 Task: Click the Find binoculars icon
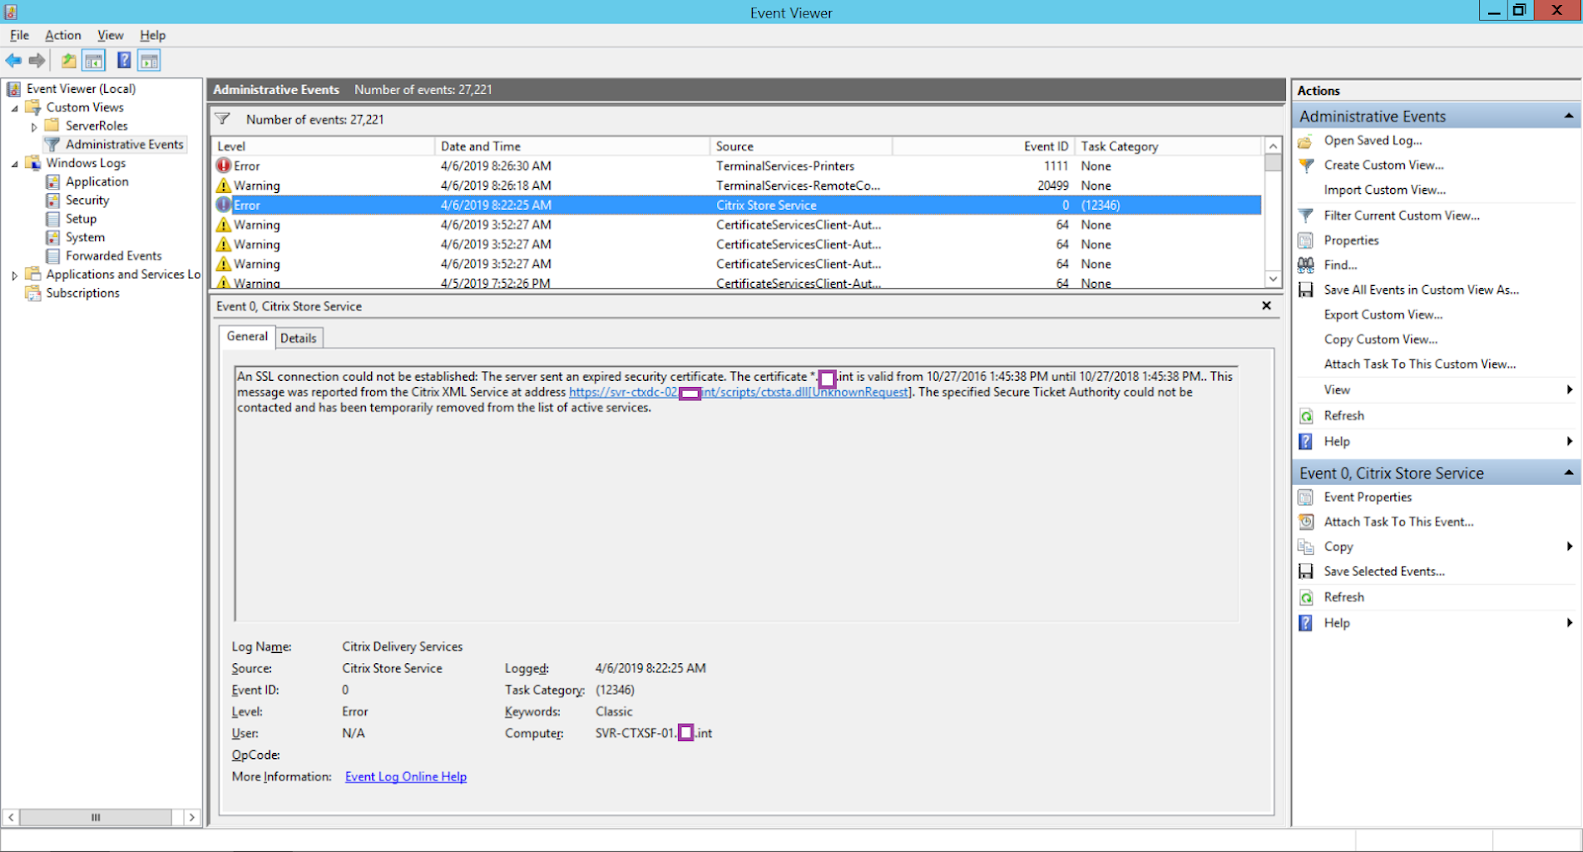[1306, 265]
